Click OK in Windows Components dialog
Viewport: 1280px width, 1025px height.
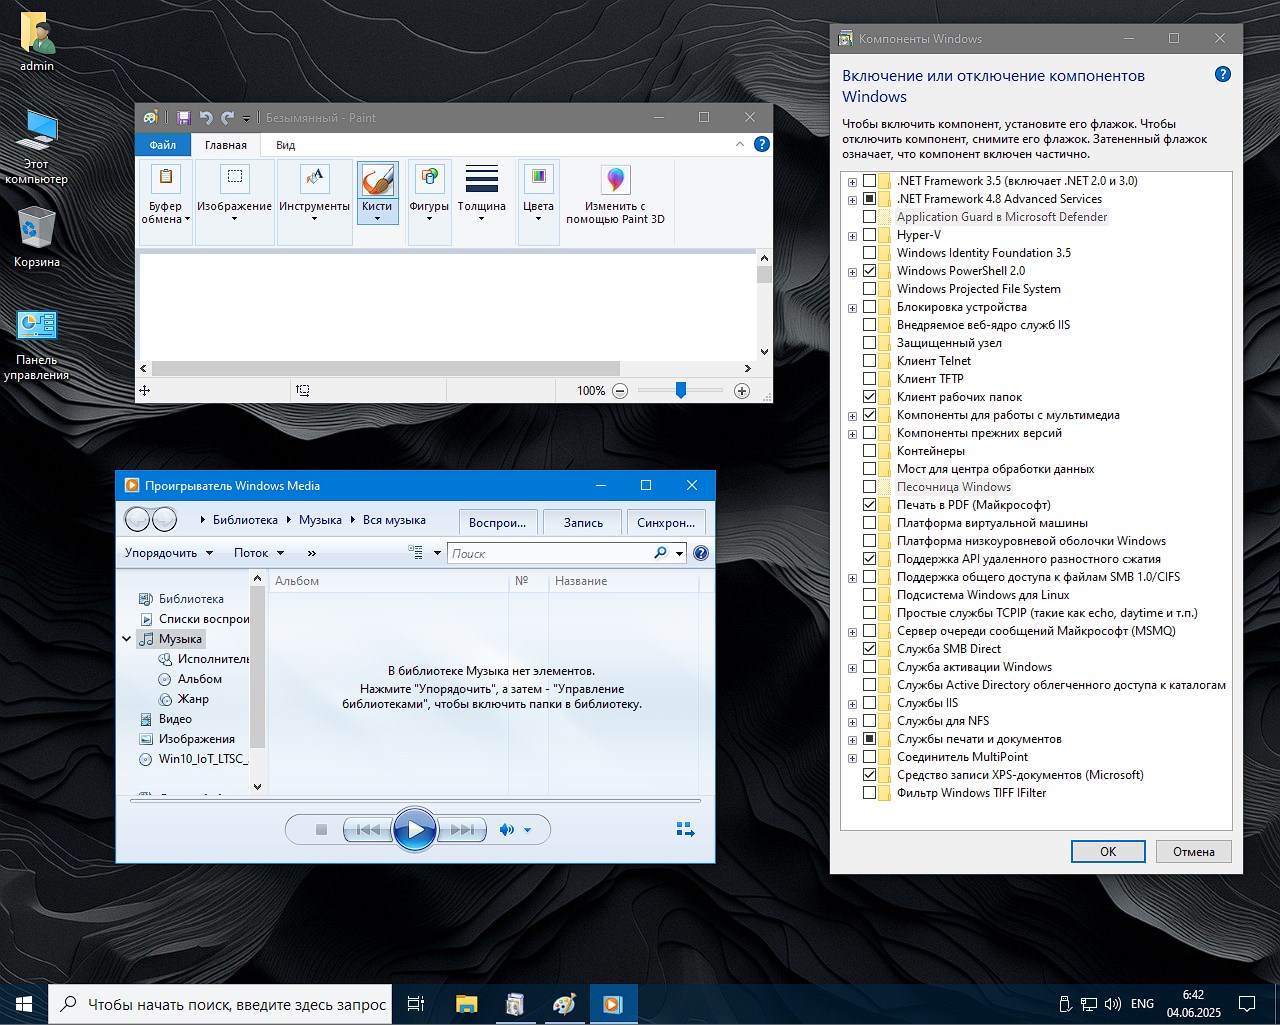pyautogui.click(x=1107, y=851)
